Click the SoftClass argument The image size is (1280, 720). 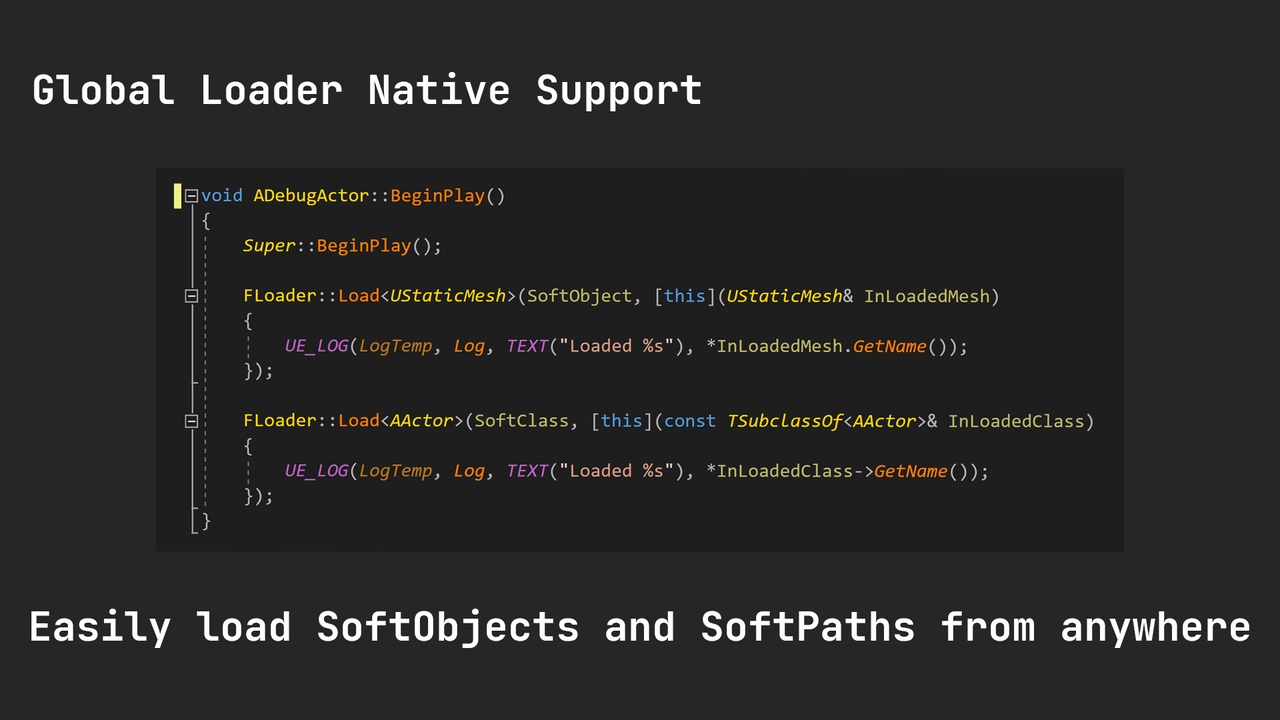[521, 421]
